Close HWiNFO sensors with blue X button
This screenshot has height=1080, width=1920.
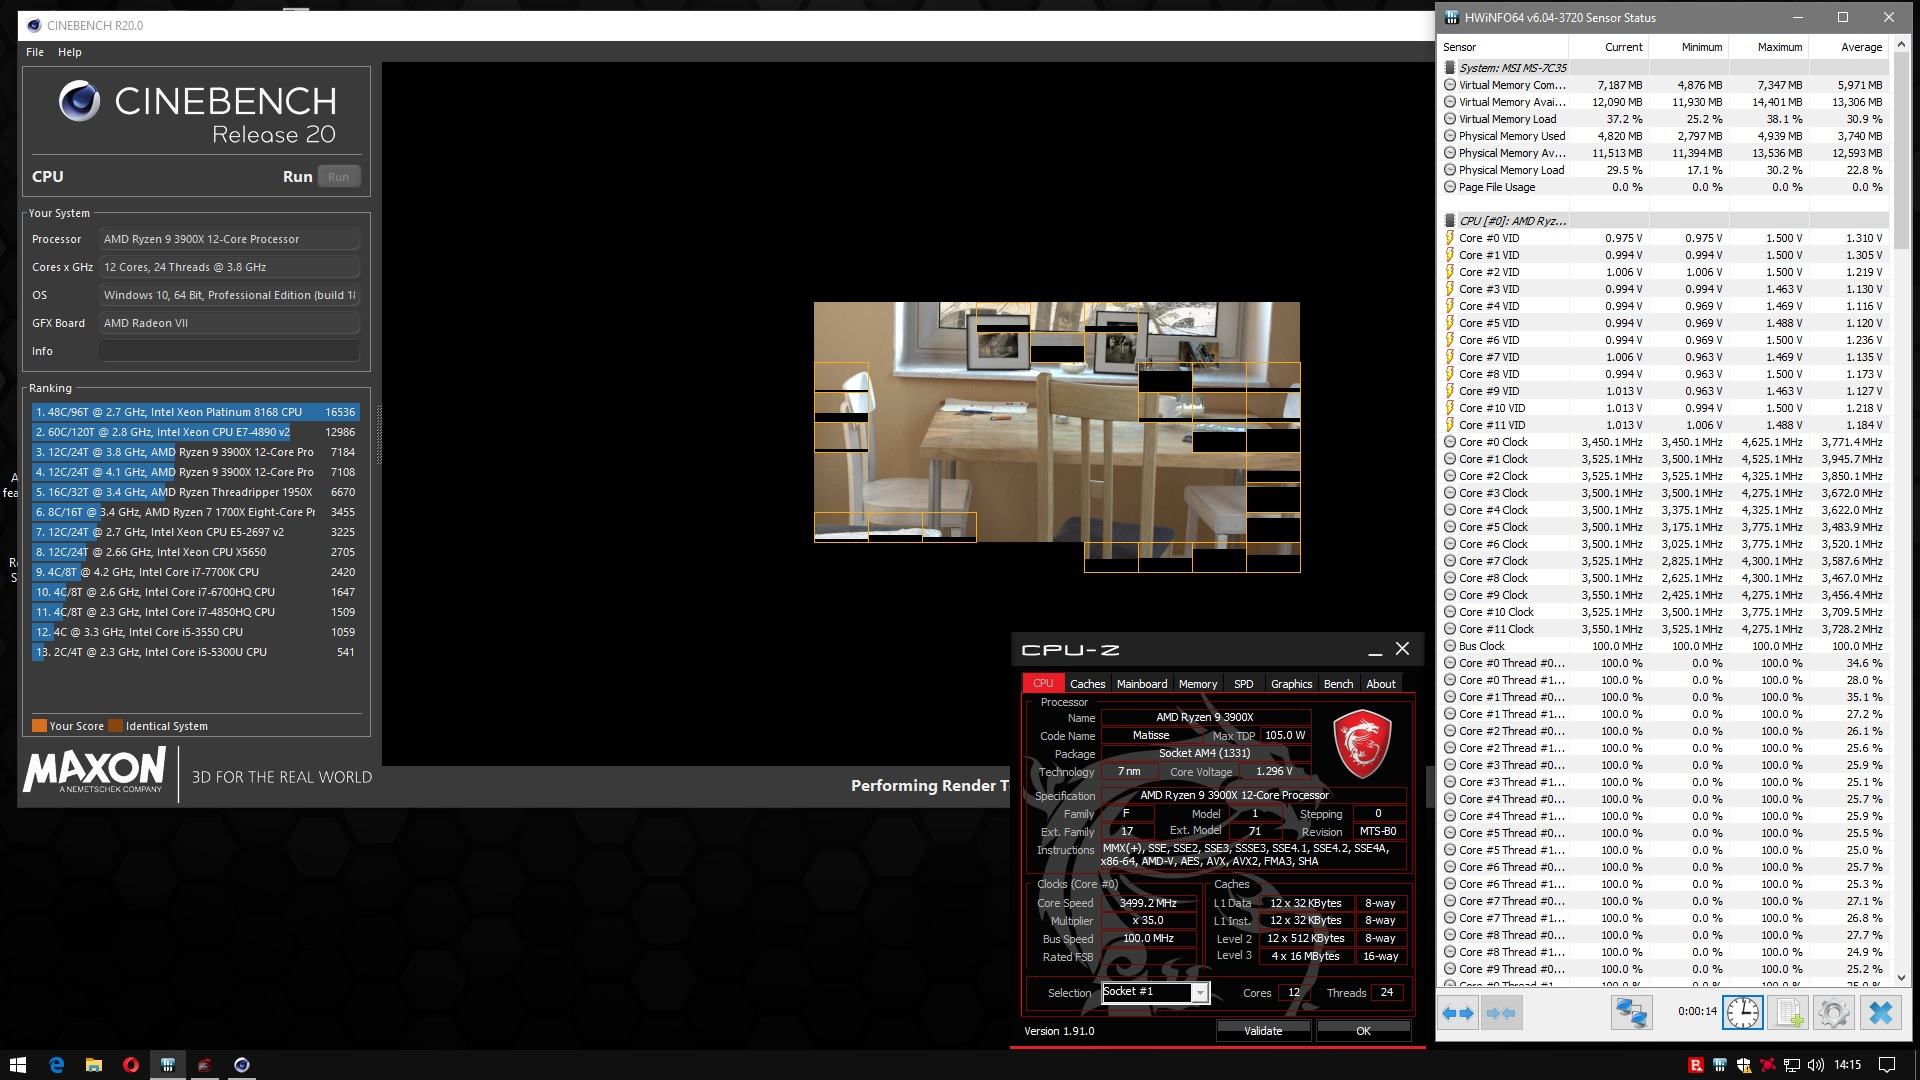[1880, 1013]
